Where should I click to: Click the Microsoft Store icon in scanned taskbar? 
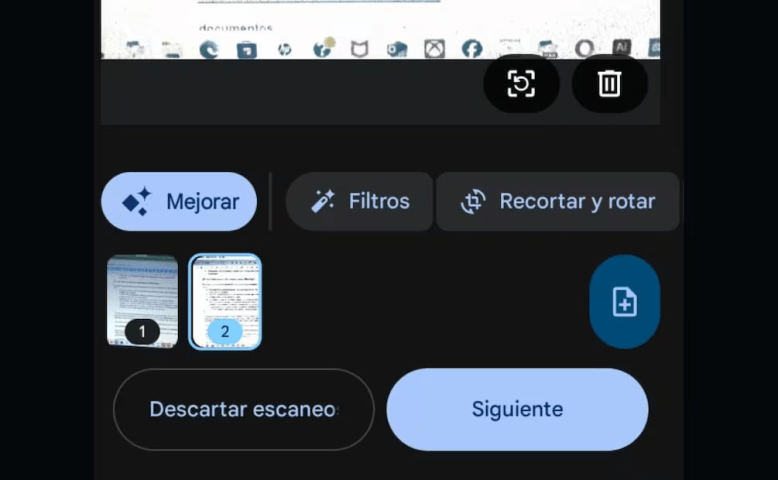[246, 50]
